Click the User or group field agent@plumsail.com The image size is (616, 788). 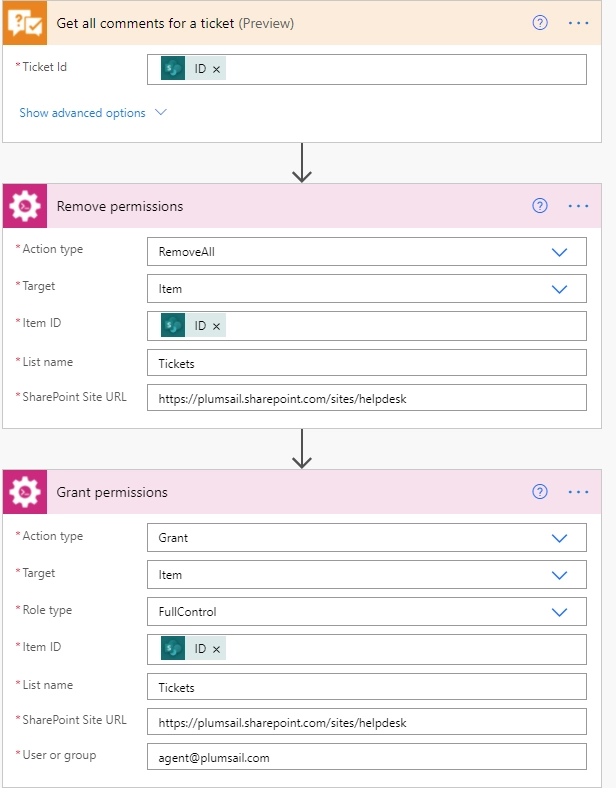tap(367, 757)
